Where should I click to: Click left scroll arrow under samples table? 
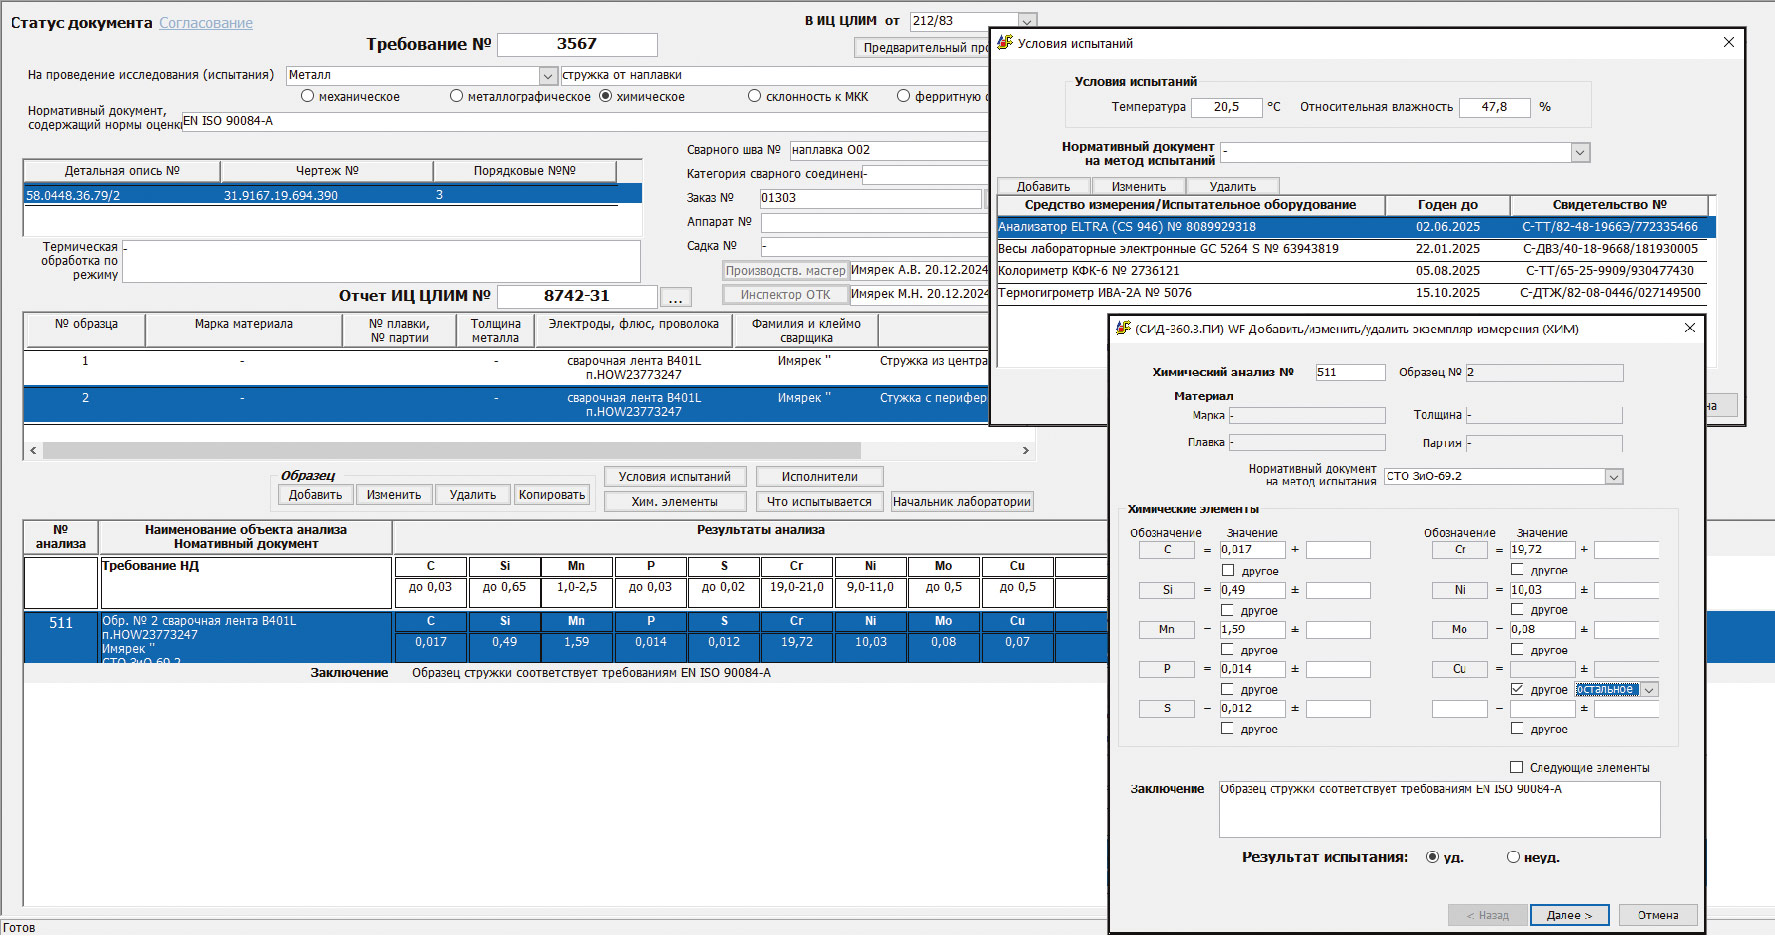tap(33, 451)
